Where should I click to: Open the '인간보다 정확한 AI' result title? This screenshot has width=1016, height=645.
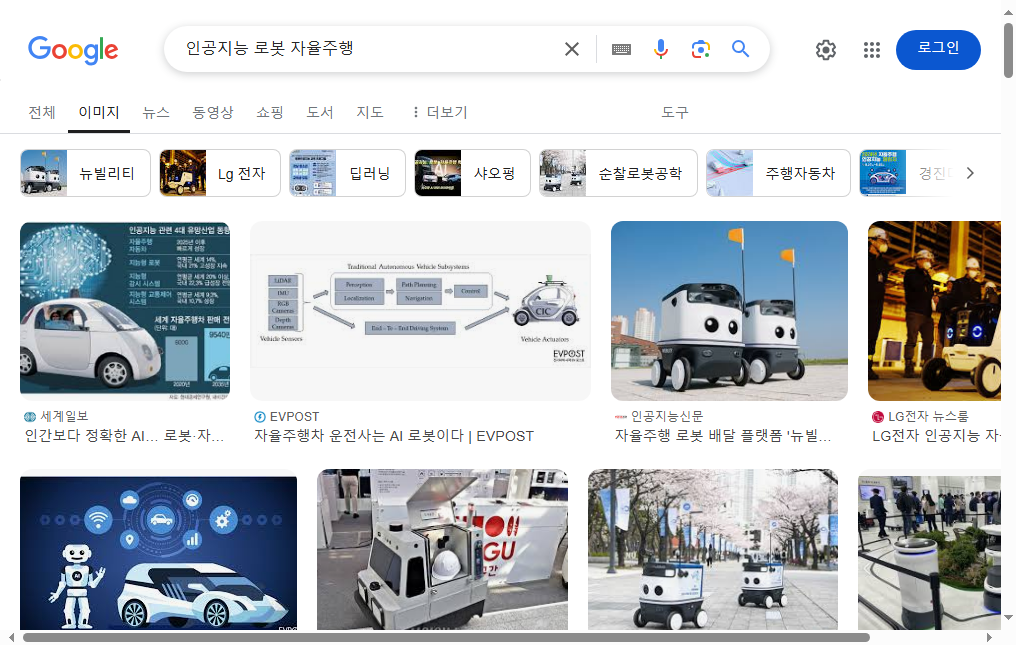[x=124, y=436]
